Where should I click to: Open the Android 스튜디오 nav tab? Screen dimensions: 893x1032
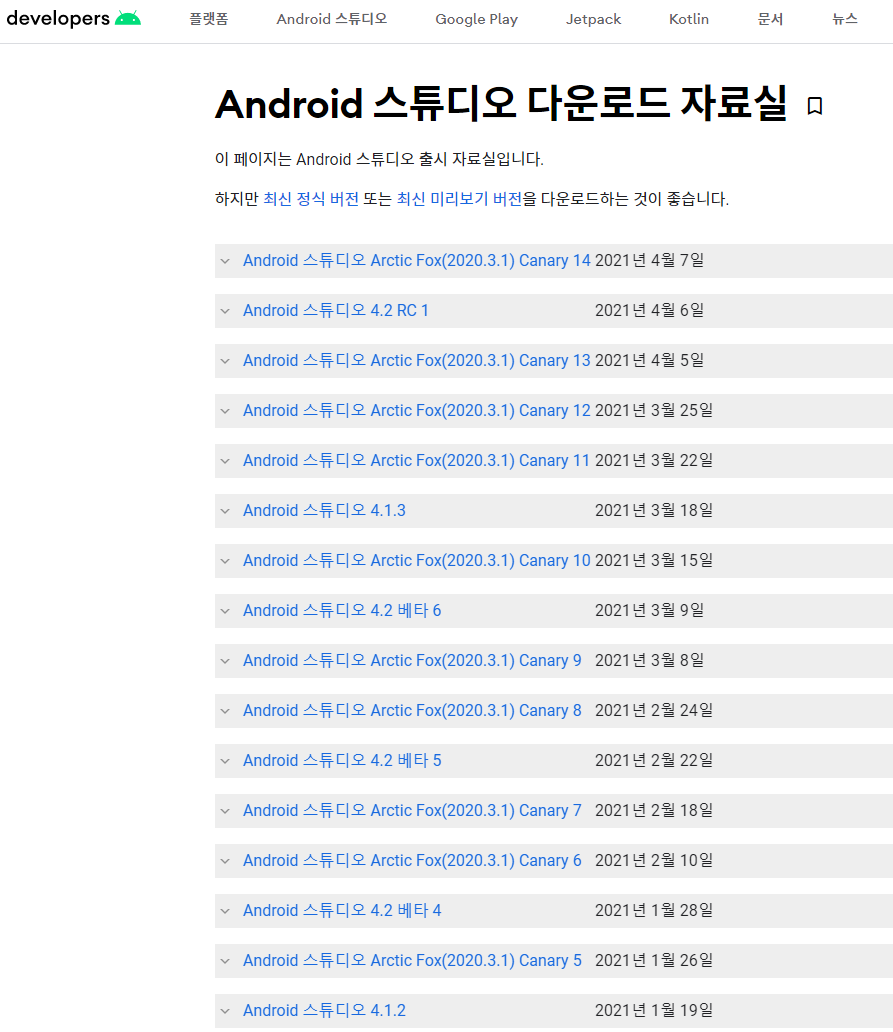(332, 19)
